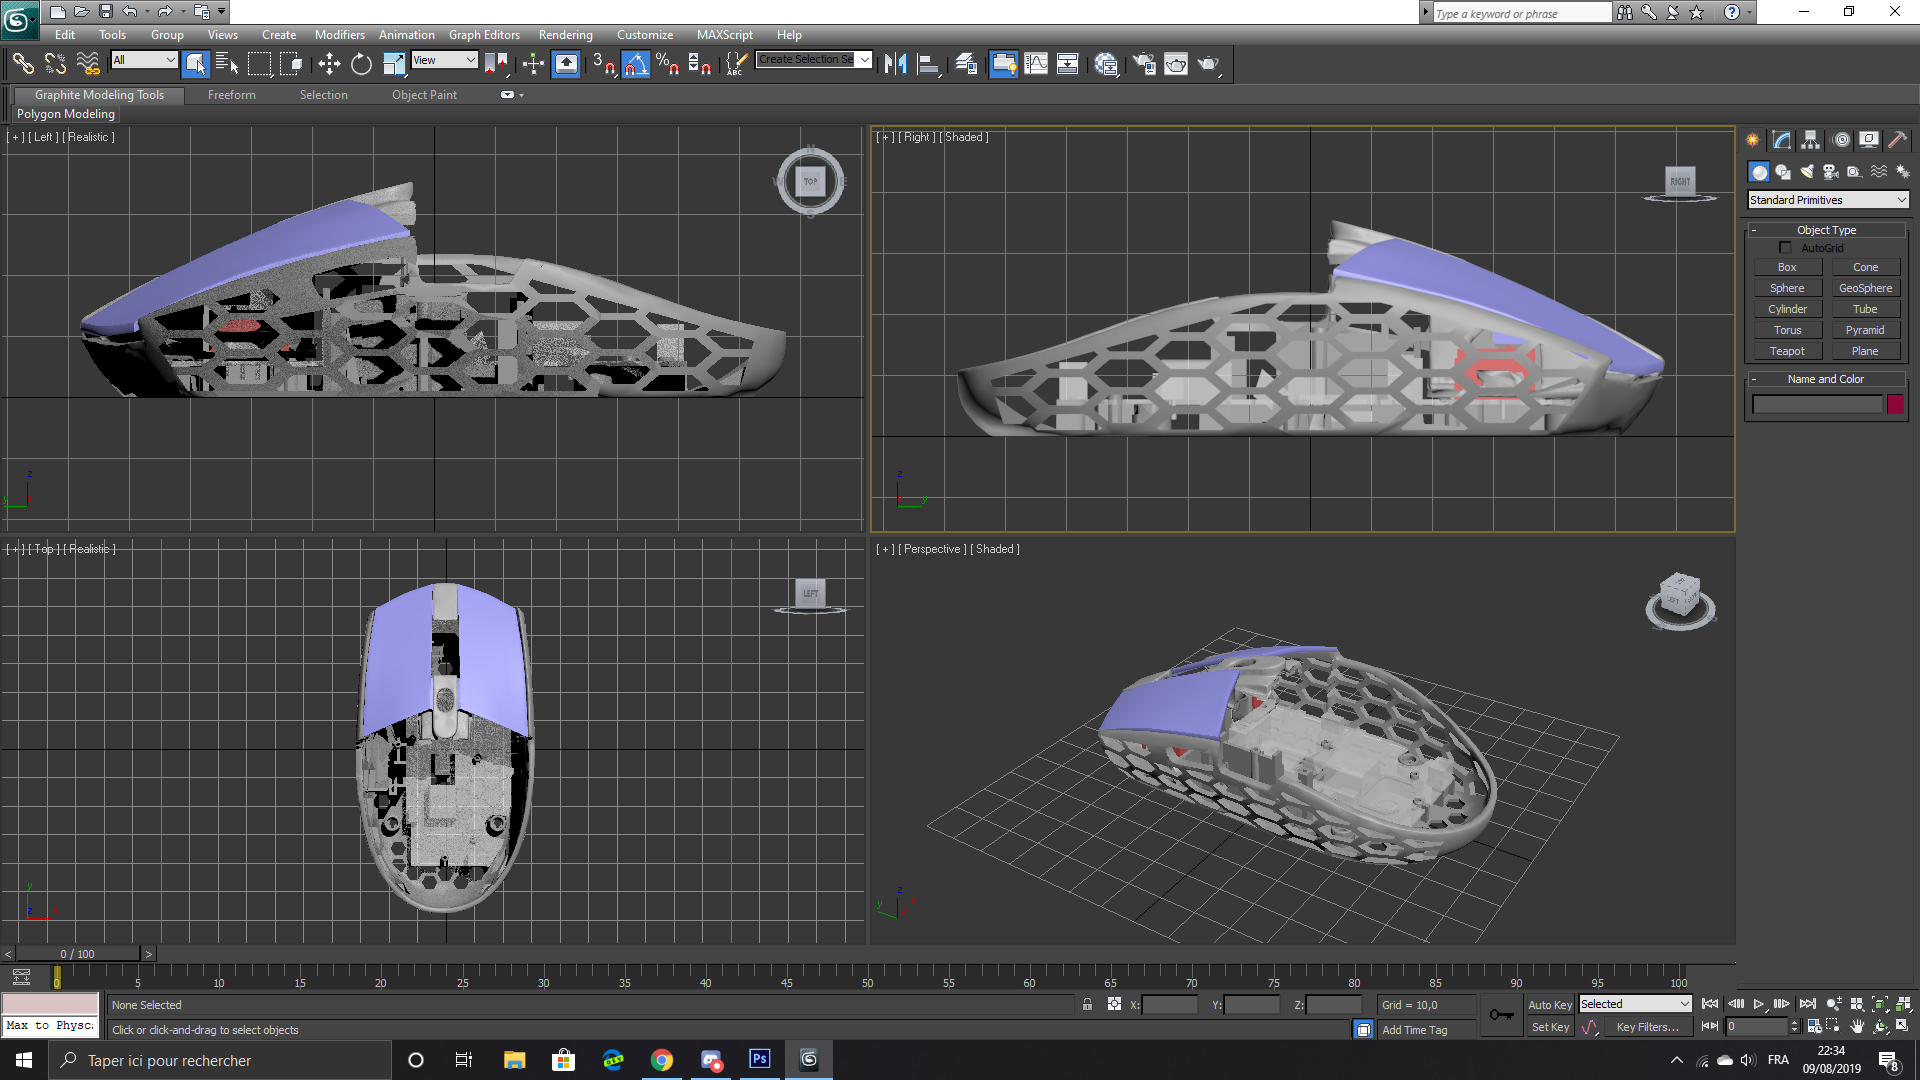Image resolution: width=1920 pixels, height=1080 pixels.
Task: Select the Space Warps category icon
Action: coord(1879,172)
